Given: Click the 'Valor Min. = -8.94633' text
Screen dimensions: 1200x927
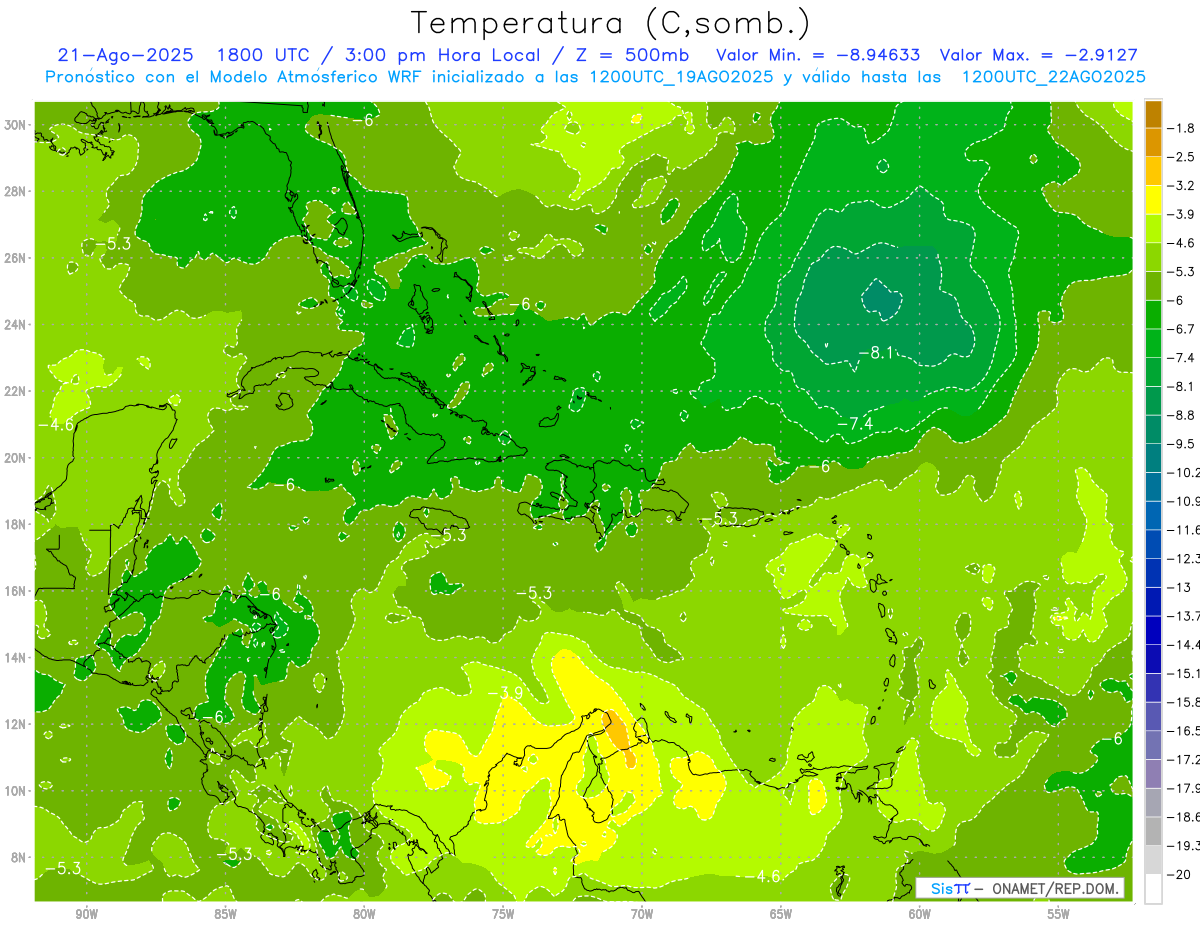Looking at the screenshot, I should click(819, 55).
